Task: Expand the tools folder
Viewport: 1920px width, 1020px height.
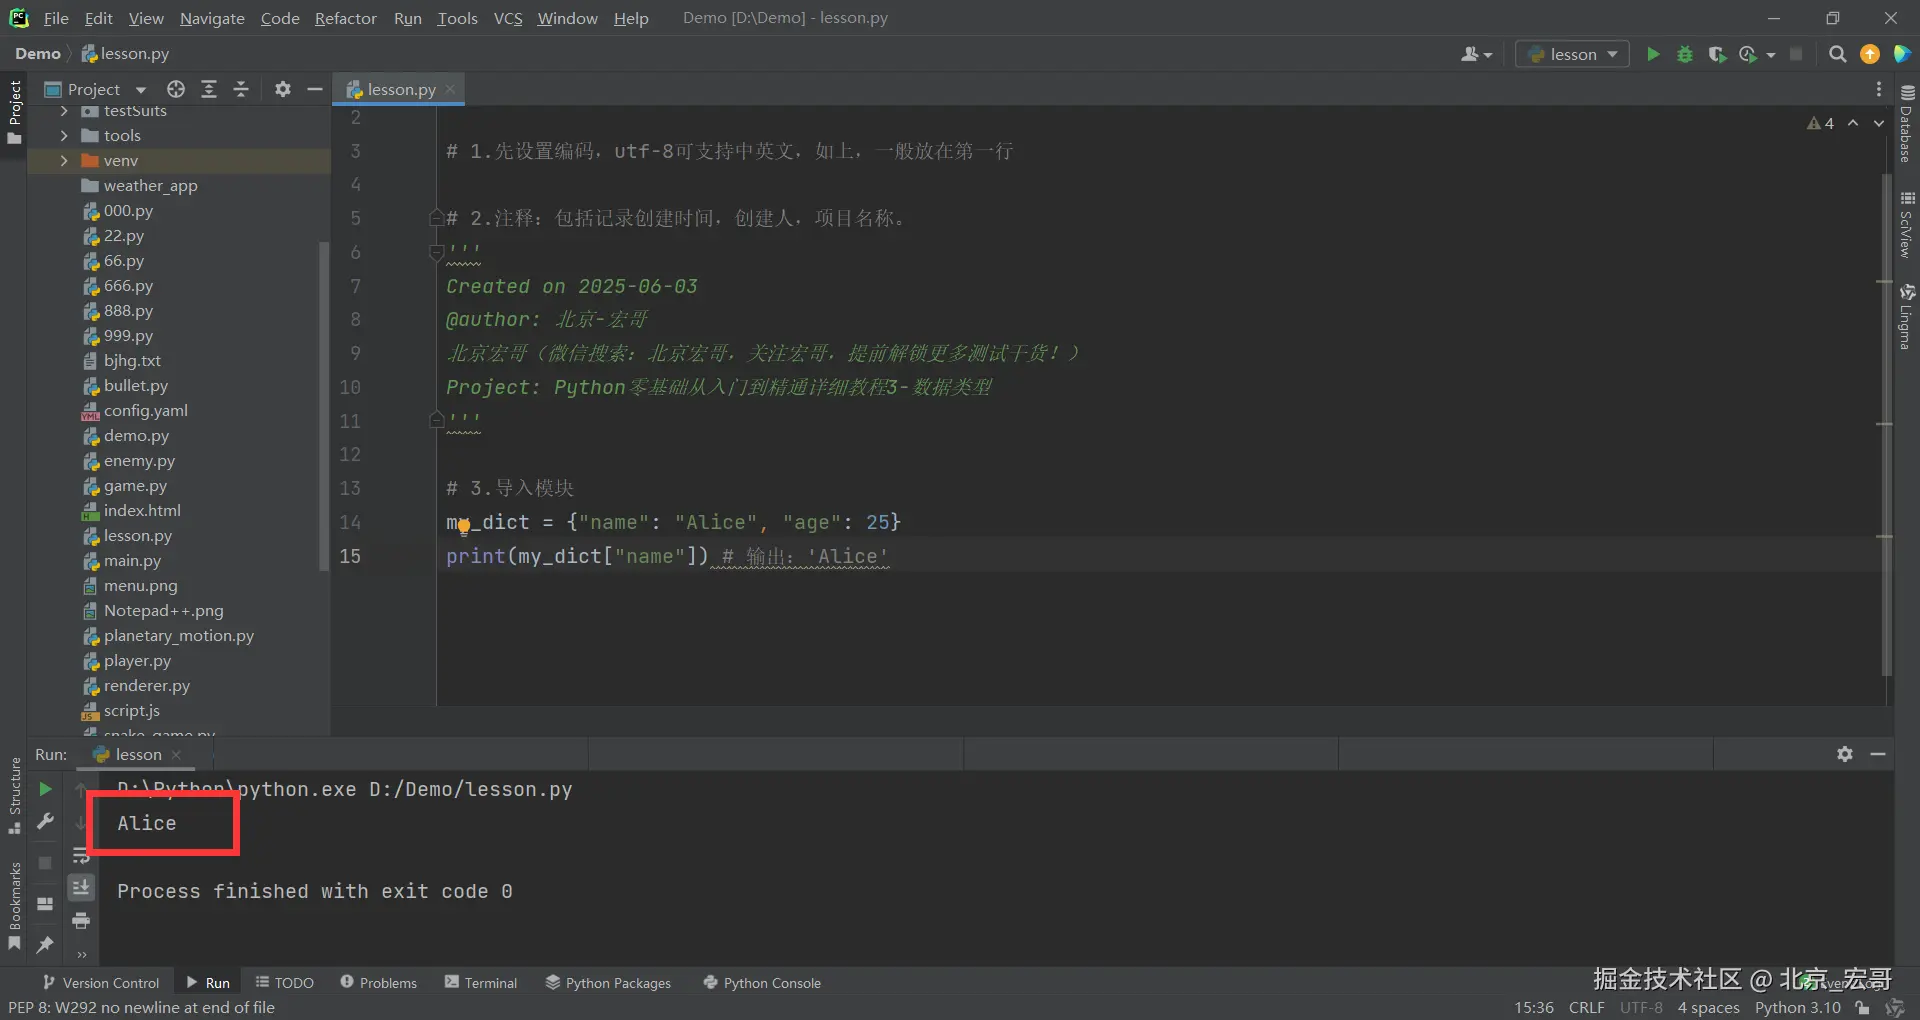Action: click(64, 135)
